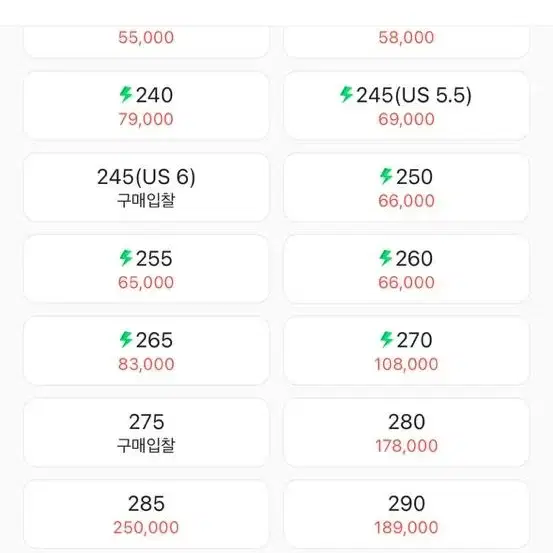Viewport: 553px width, 553px height.
Task: Tap the 58,000 price card
Action: 406,41
